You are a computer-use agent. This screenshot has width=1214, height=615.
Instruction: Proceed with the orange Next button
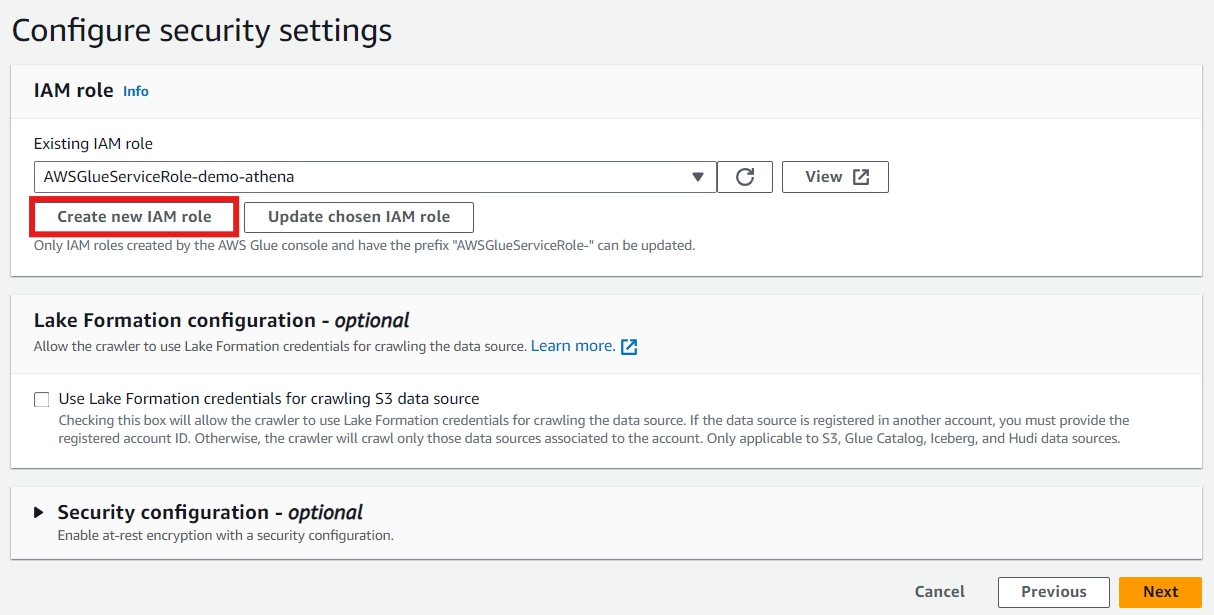point(1160,592)
